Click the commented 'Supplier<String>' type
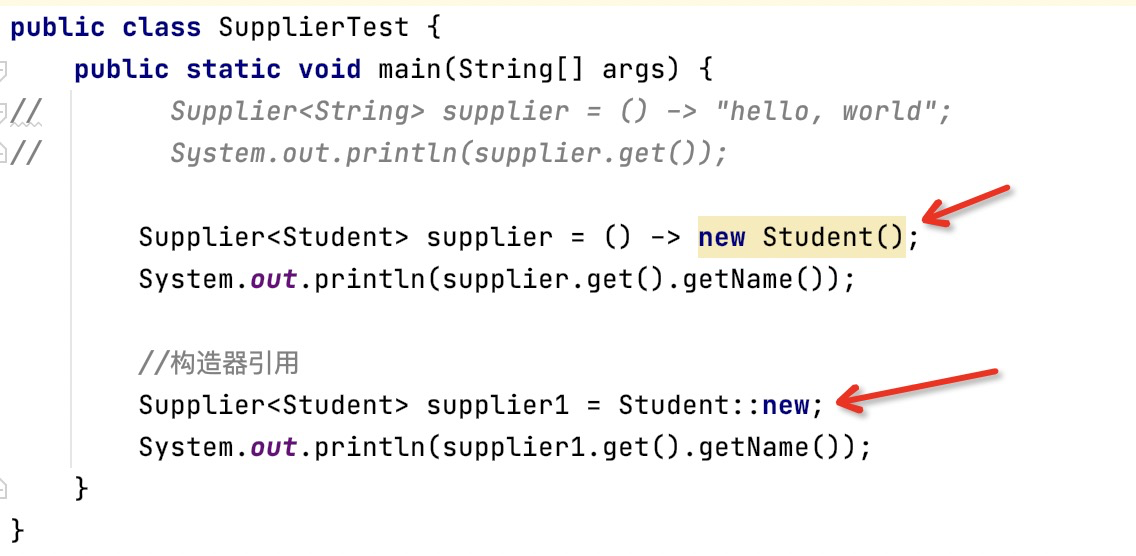 pos(290,111)
